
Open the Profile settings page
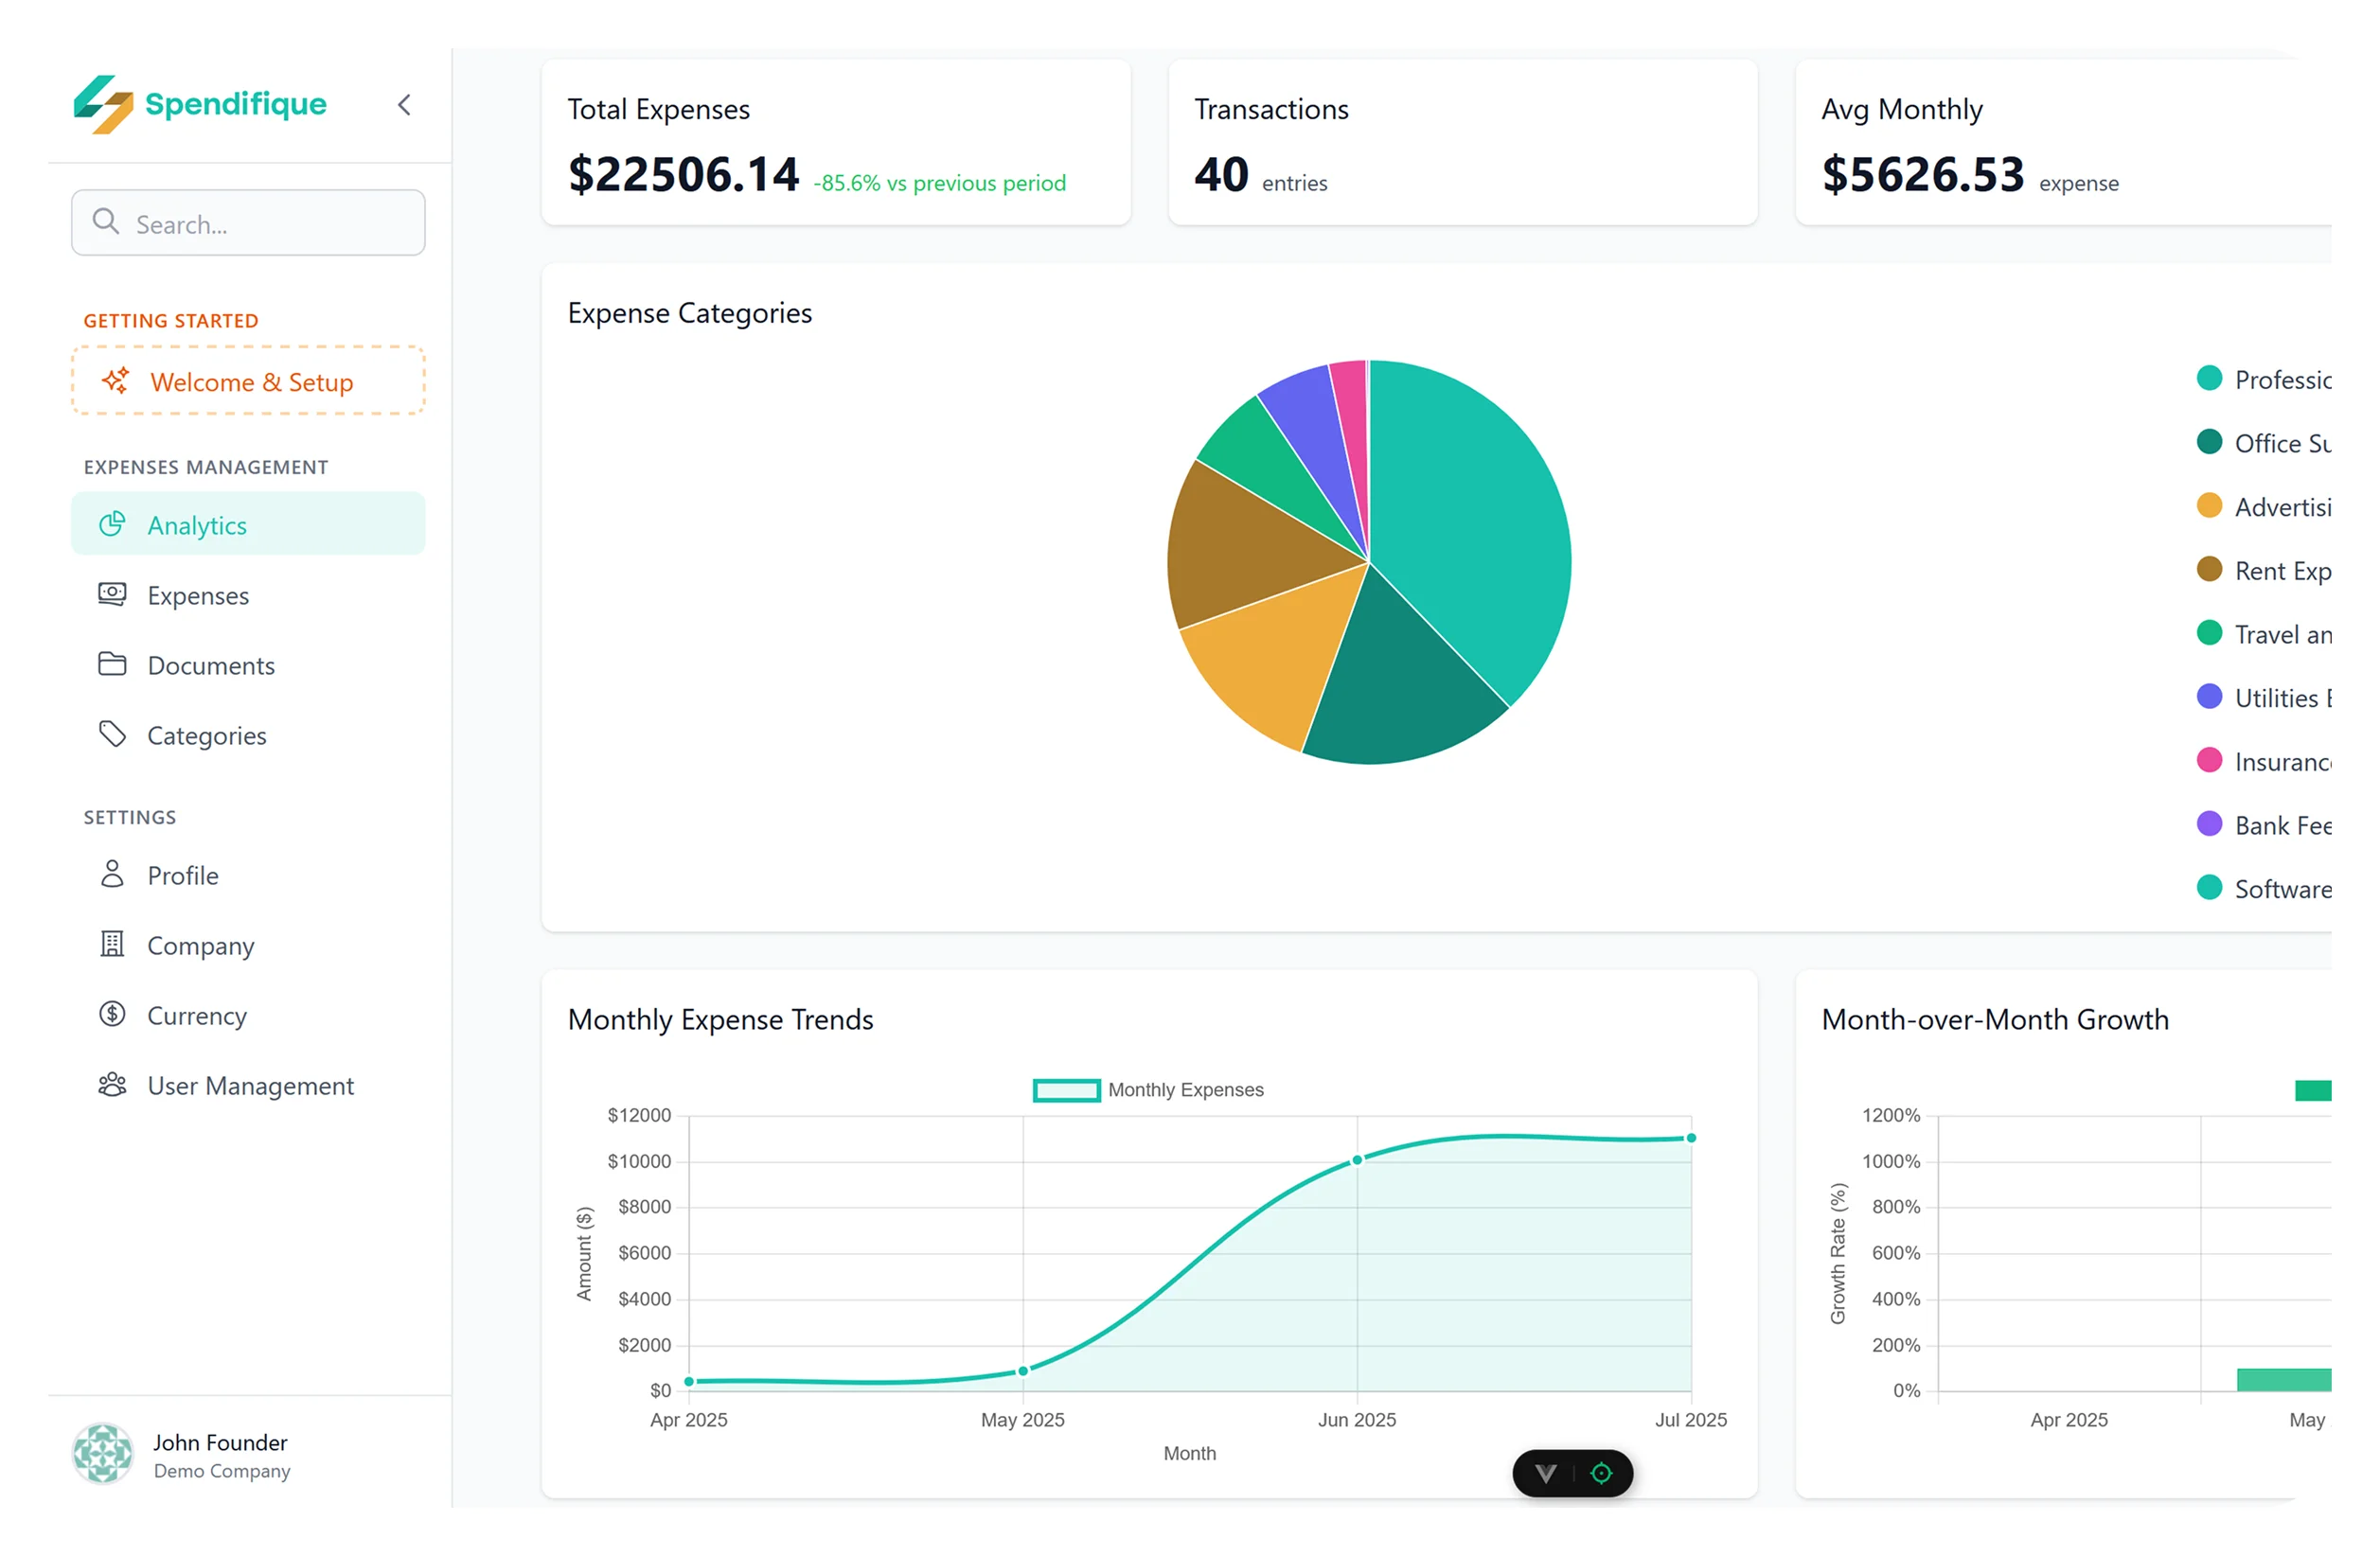click(x=182, y=875)
